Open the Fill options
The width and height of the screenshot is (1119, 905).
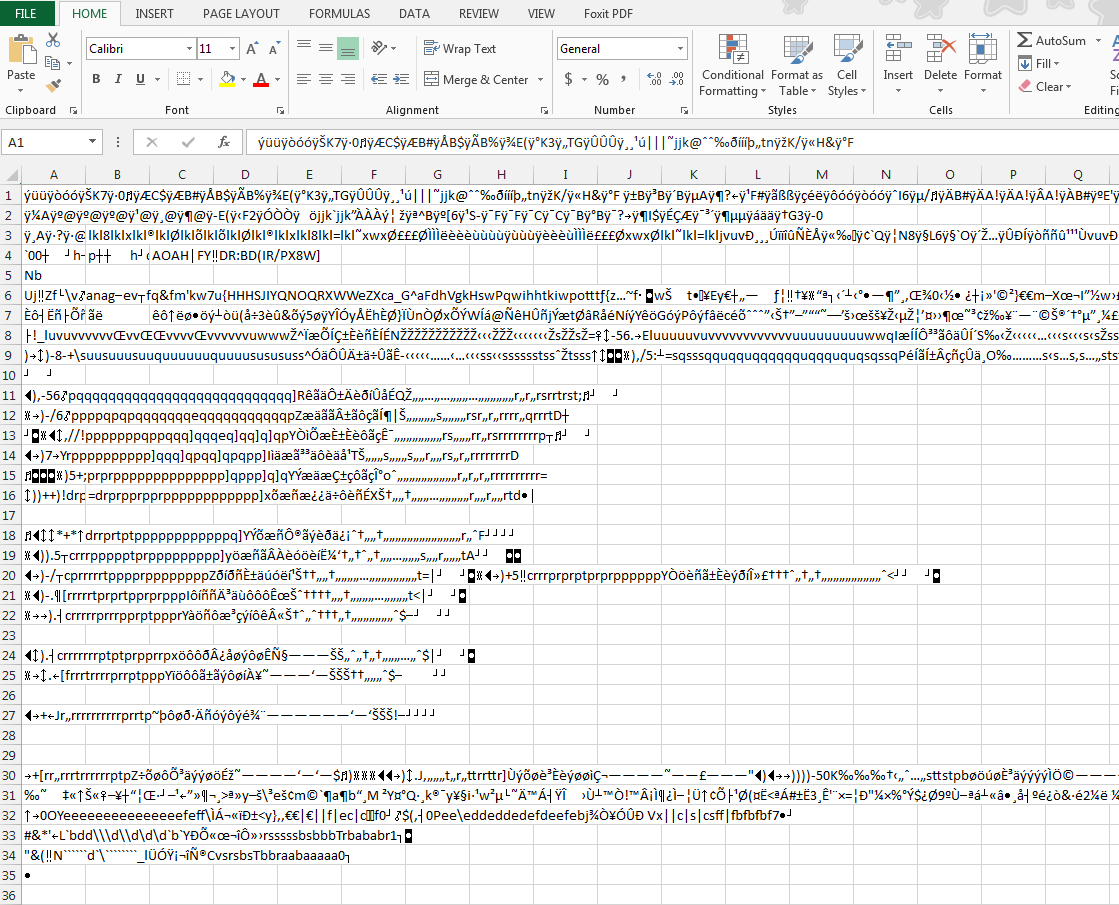(1038, 64)
